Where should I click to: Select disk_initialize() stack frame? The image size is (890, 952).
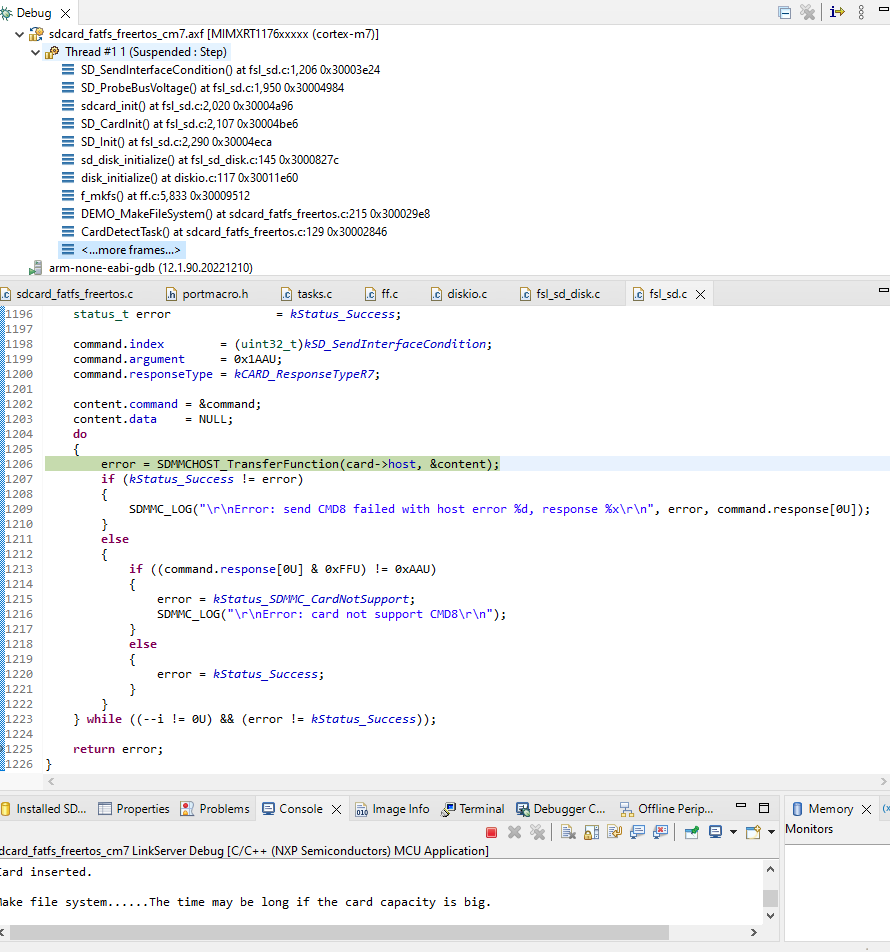189,178
